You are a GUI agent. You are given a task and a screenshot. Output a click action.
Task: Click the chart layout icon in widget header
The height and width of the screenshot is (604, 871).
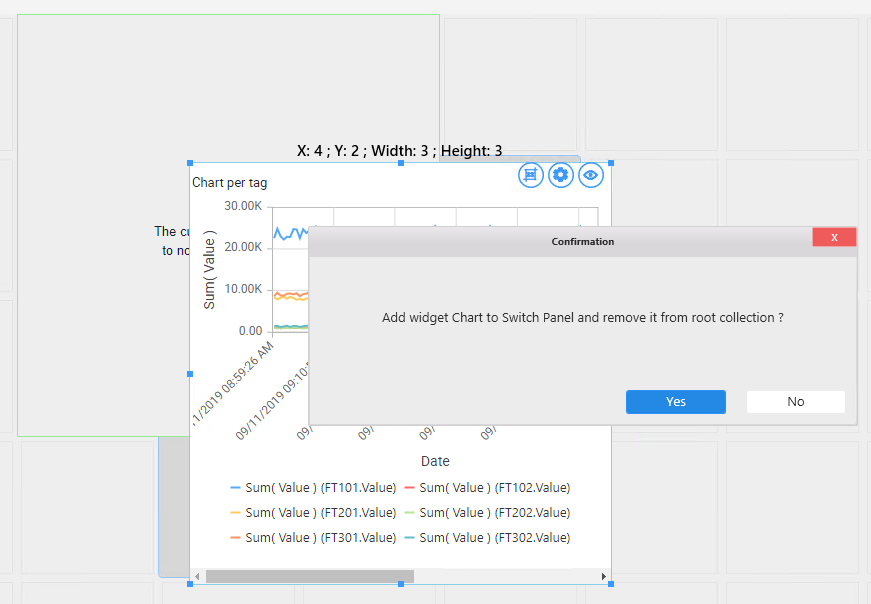pyautogui.click(x=530, y=175)
